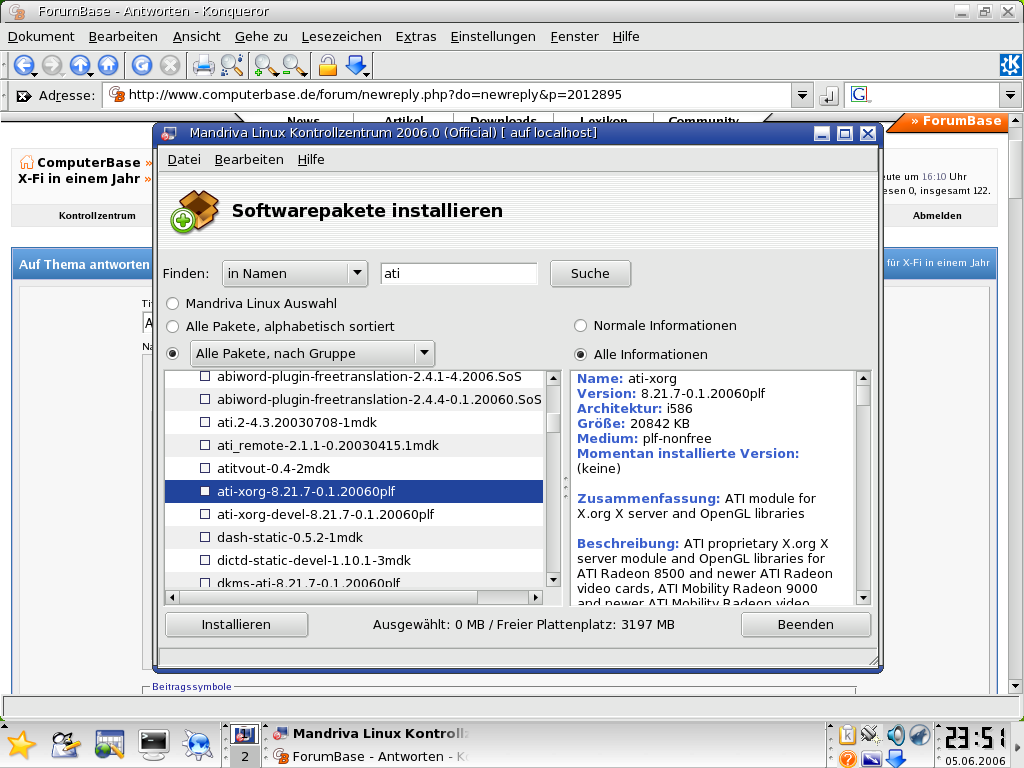Viewport: 1024px width, 768px height.
Task: Open the star menu on KDE panel
Action: click(22, 745)
